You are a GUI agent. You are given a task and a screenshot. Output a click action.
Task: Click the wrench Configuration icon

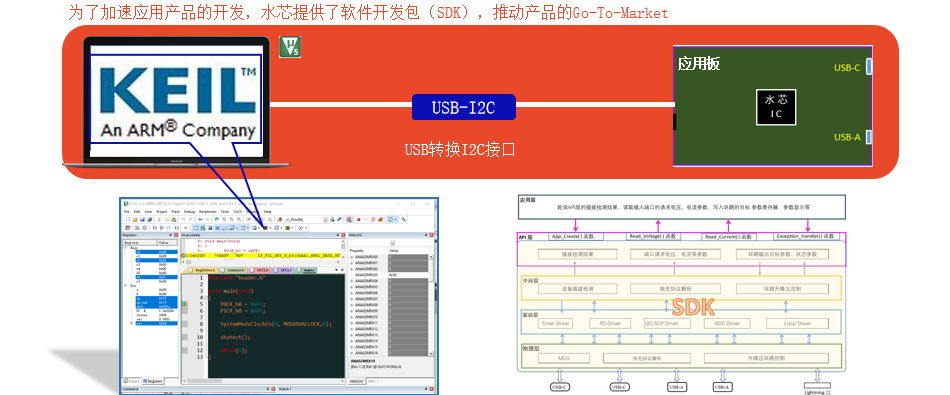click(x=404, y=219)
